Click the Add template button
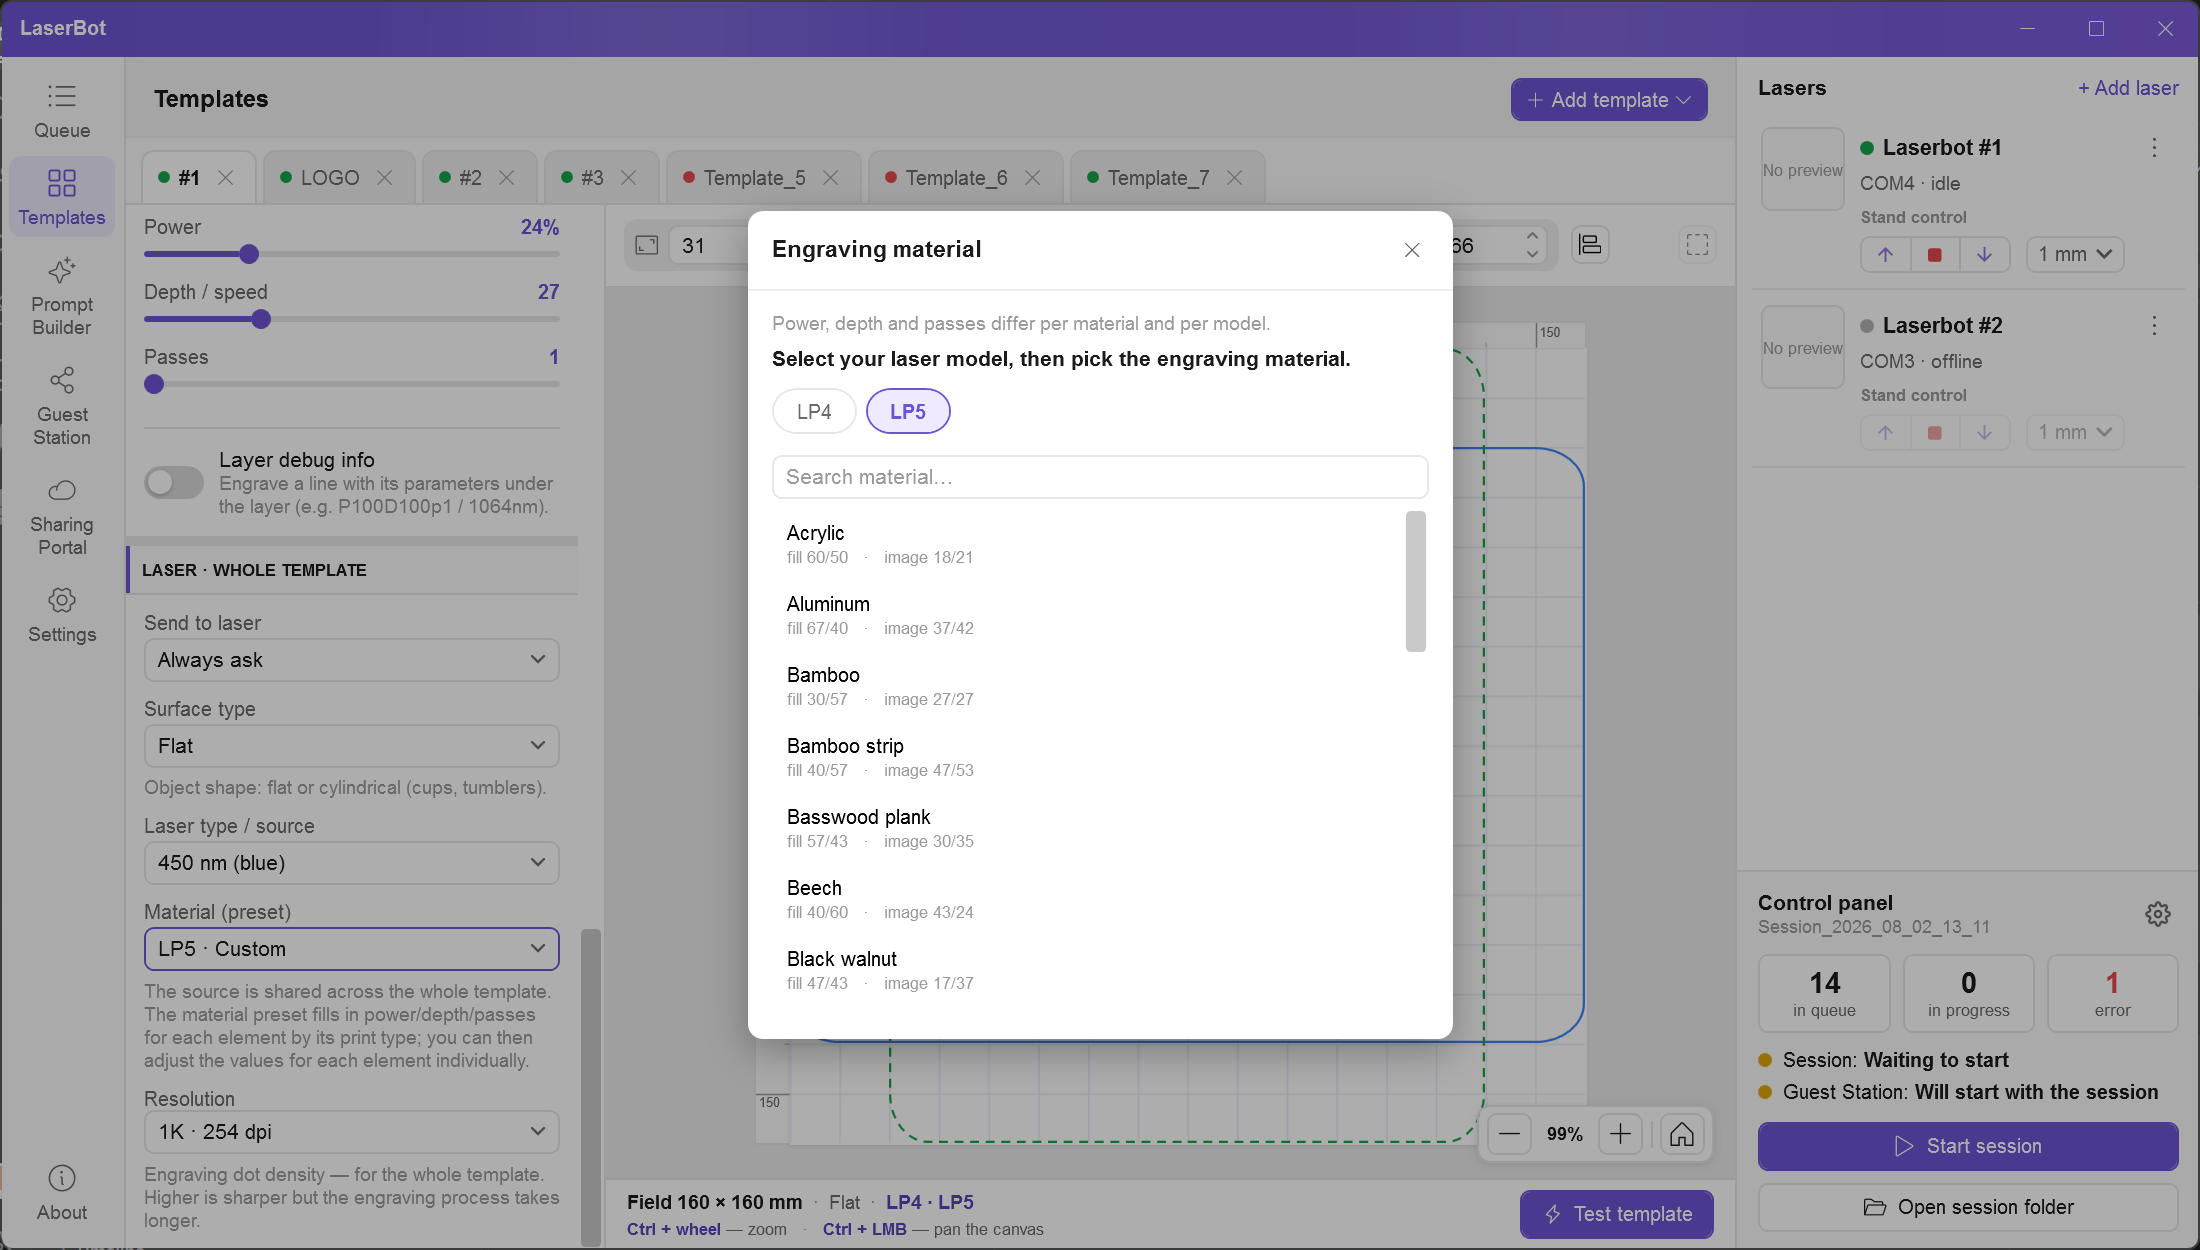Image resolution: width=2200 pixels, height=1250 pixels. (x=1609, y=100)
